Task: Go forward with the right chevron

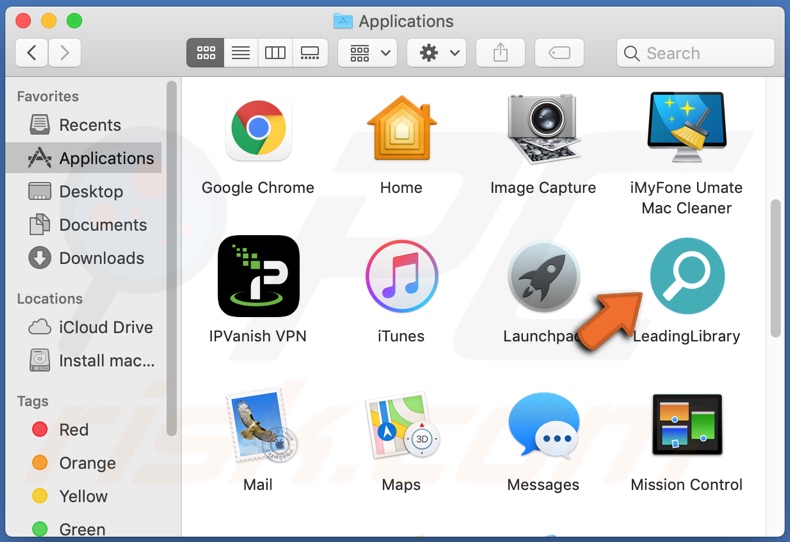Action: coord(64,52)
